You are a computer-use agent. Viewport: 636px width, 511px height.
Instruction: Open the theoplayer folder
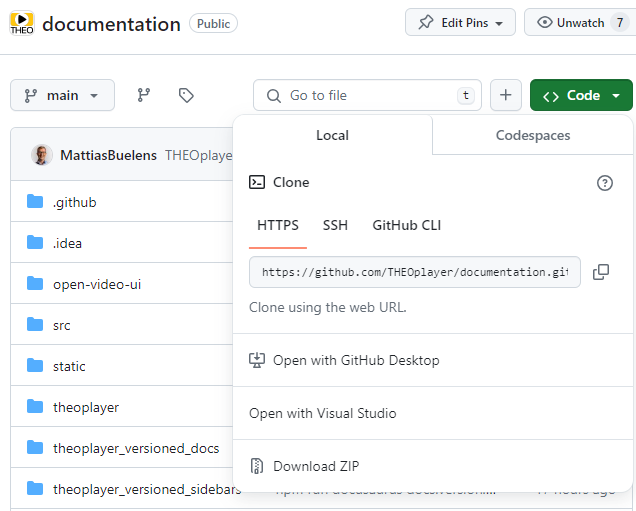point(86,407)
